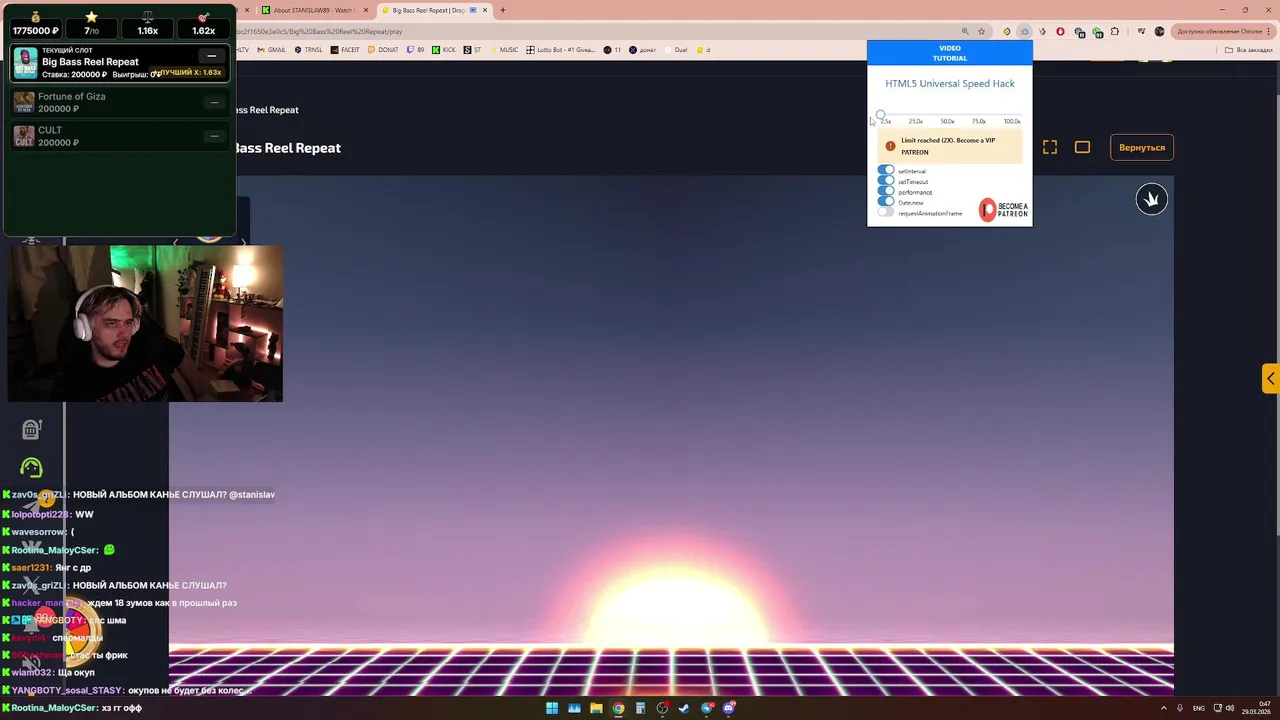Click the speed hack extension icon

click(1024, 31)
